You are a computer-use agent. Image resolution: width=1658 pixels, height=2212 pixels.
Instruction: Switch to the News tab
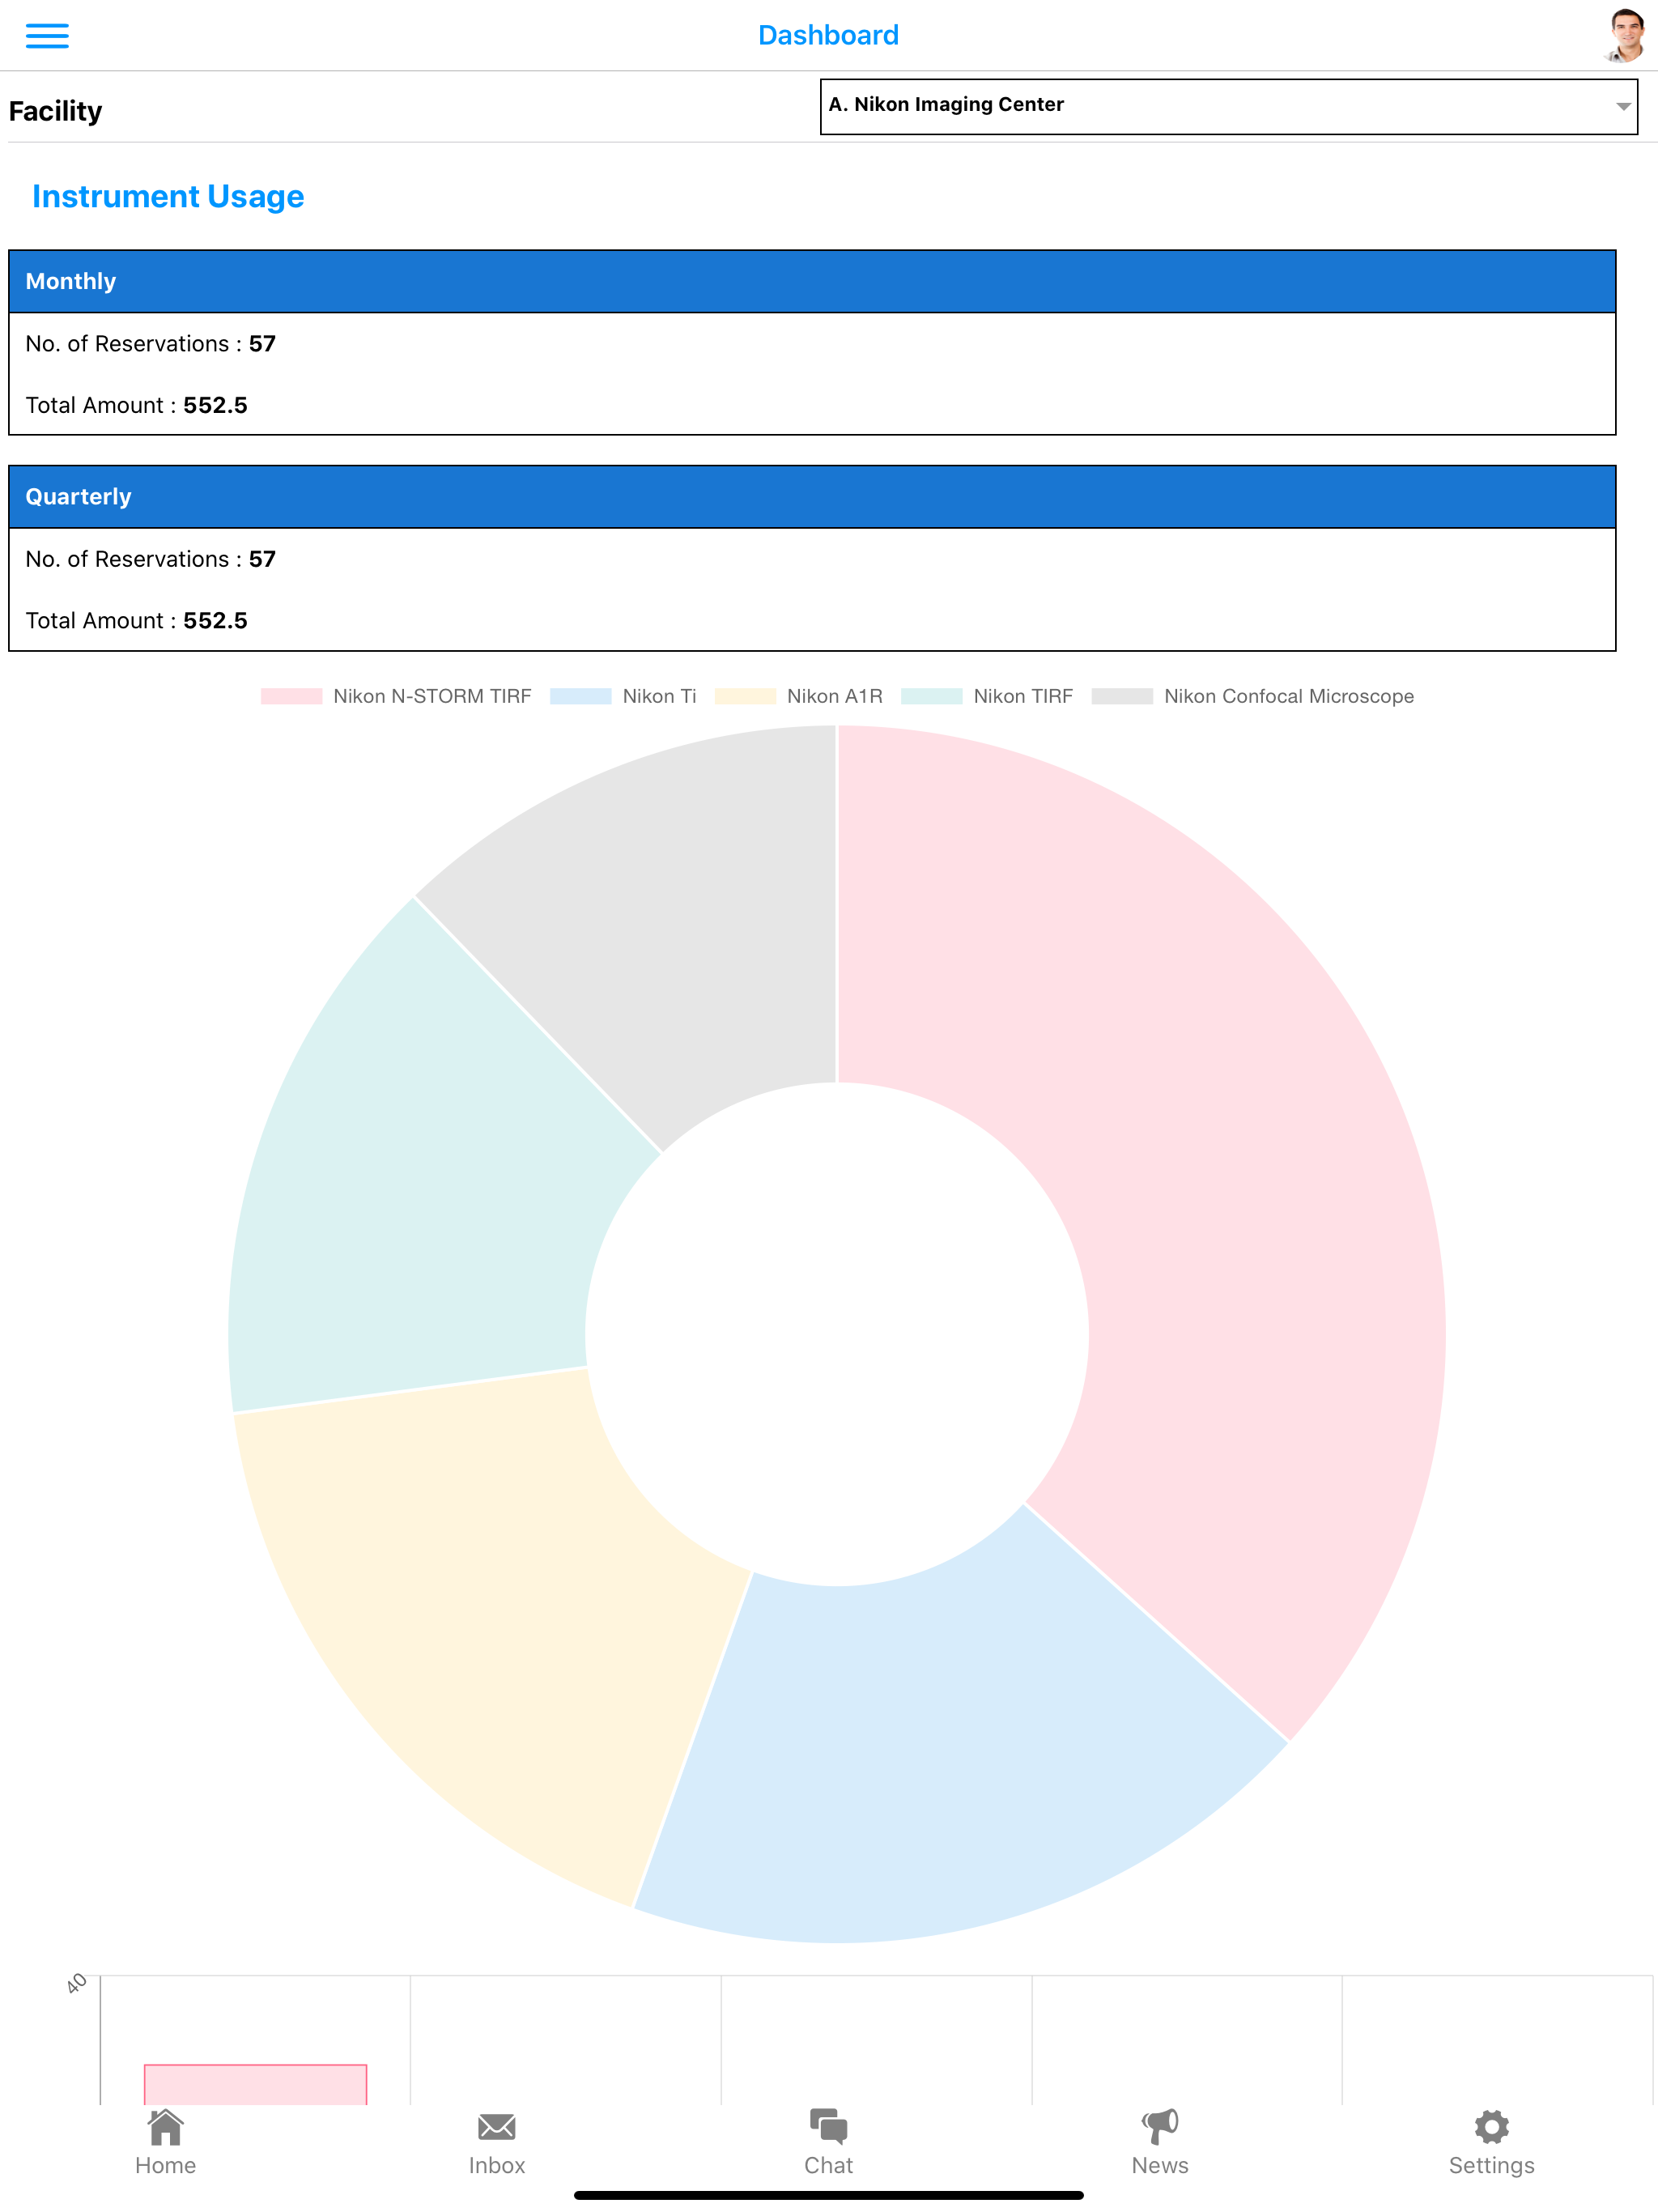(1160, 2143)
